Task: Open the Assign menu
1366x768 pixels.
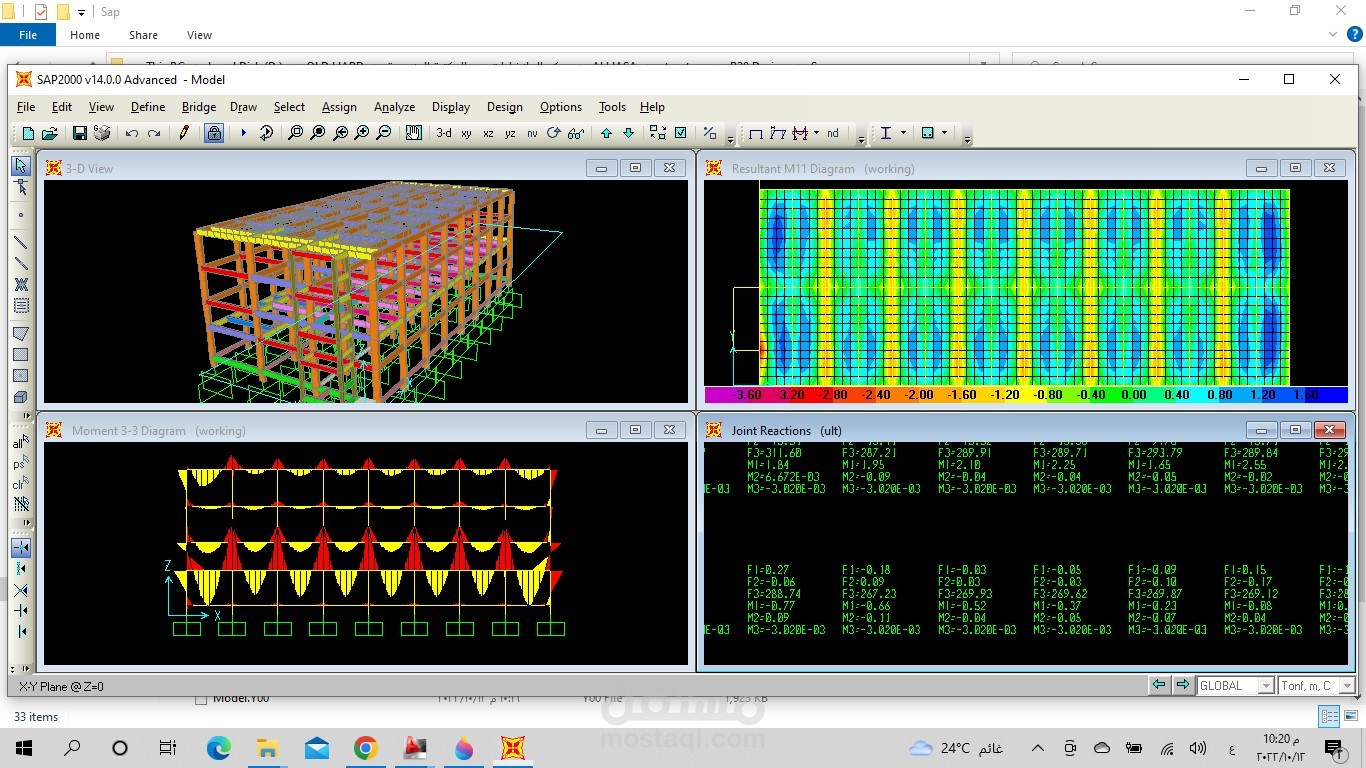Action: (x=339, y=107)
